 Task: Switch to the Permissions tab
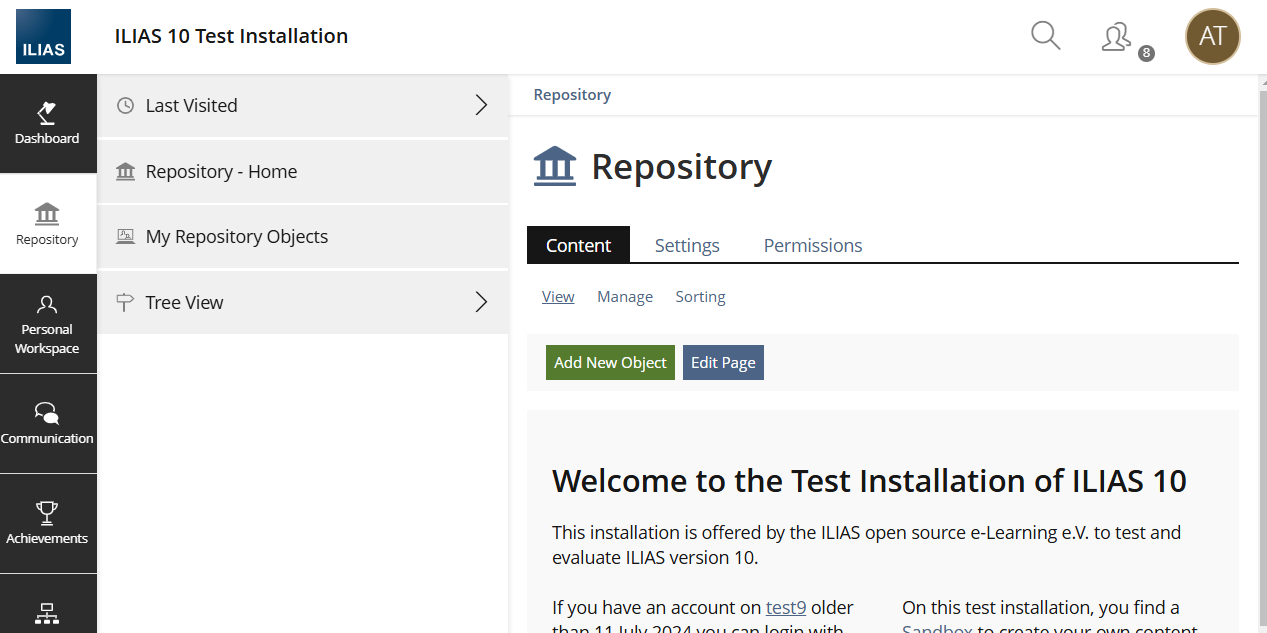[812, 245]
